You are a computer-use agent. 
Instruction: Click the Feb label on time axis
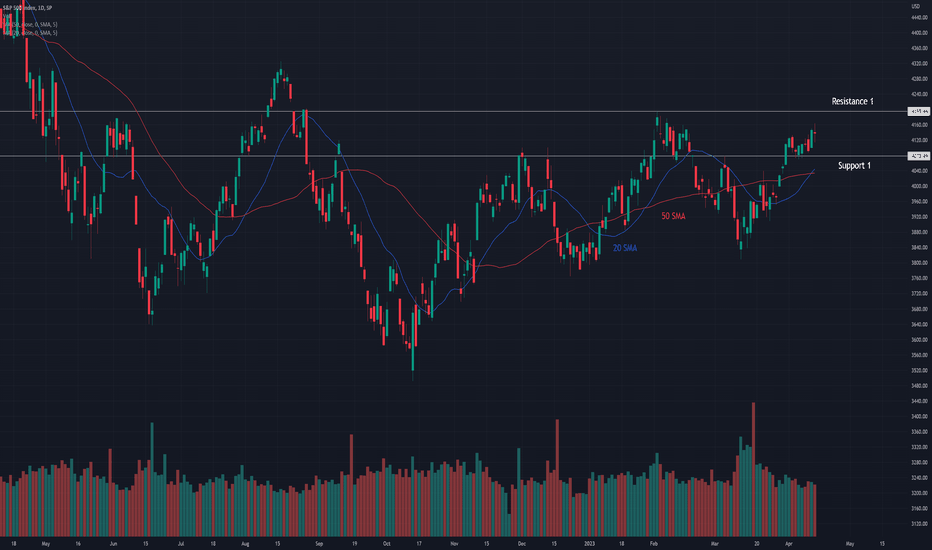coord(653,543)
